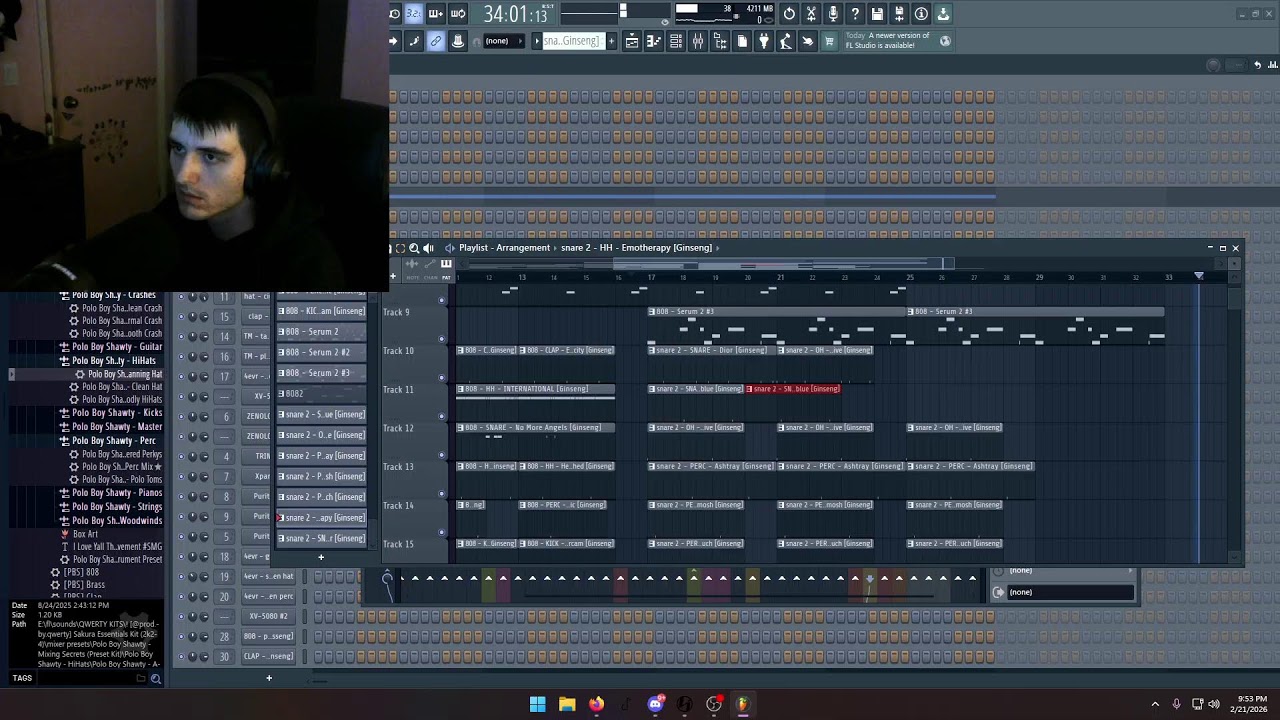This screenshot has width=1280, height=720.
Task: Open the plugin picker plug icon
Action: 764,41
